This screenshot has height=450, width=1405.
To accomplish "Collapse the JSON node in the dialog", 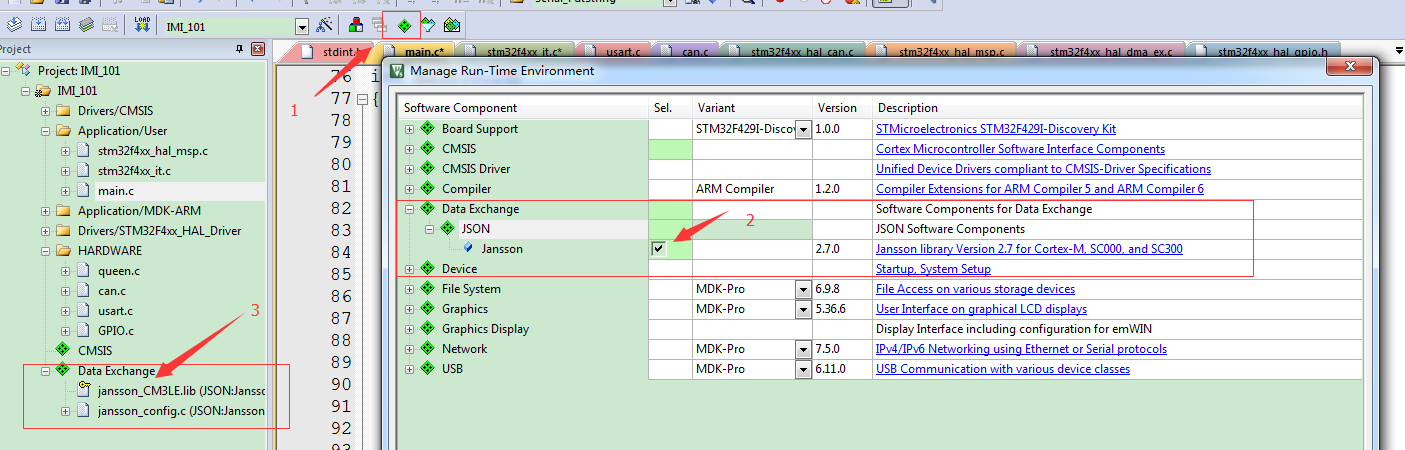I will pyautogui.click(x=429, y=229).
